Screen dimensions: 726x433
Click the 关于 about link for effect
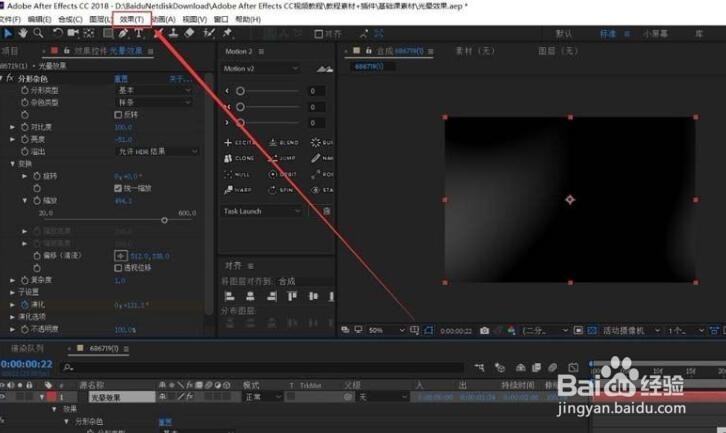[180, 79]
